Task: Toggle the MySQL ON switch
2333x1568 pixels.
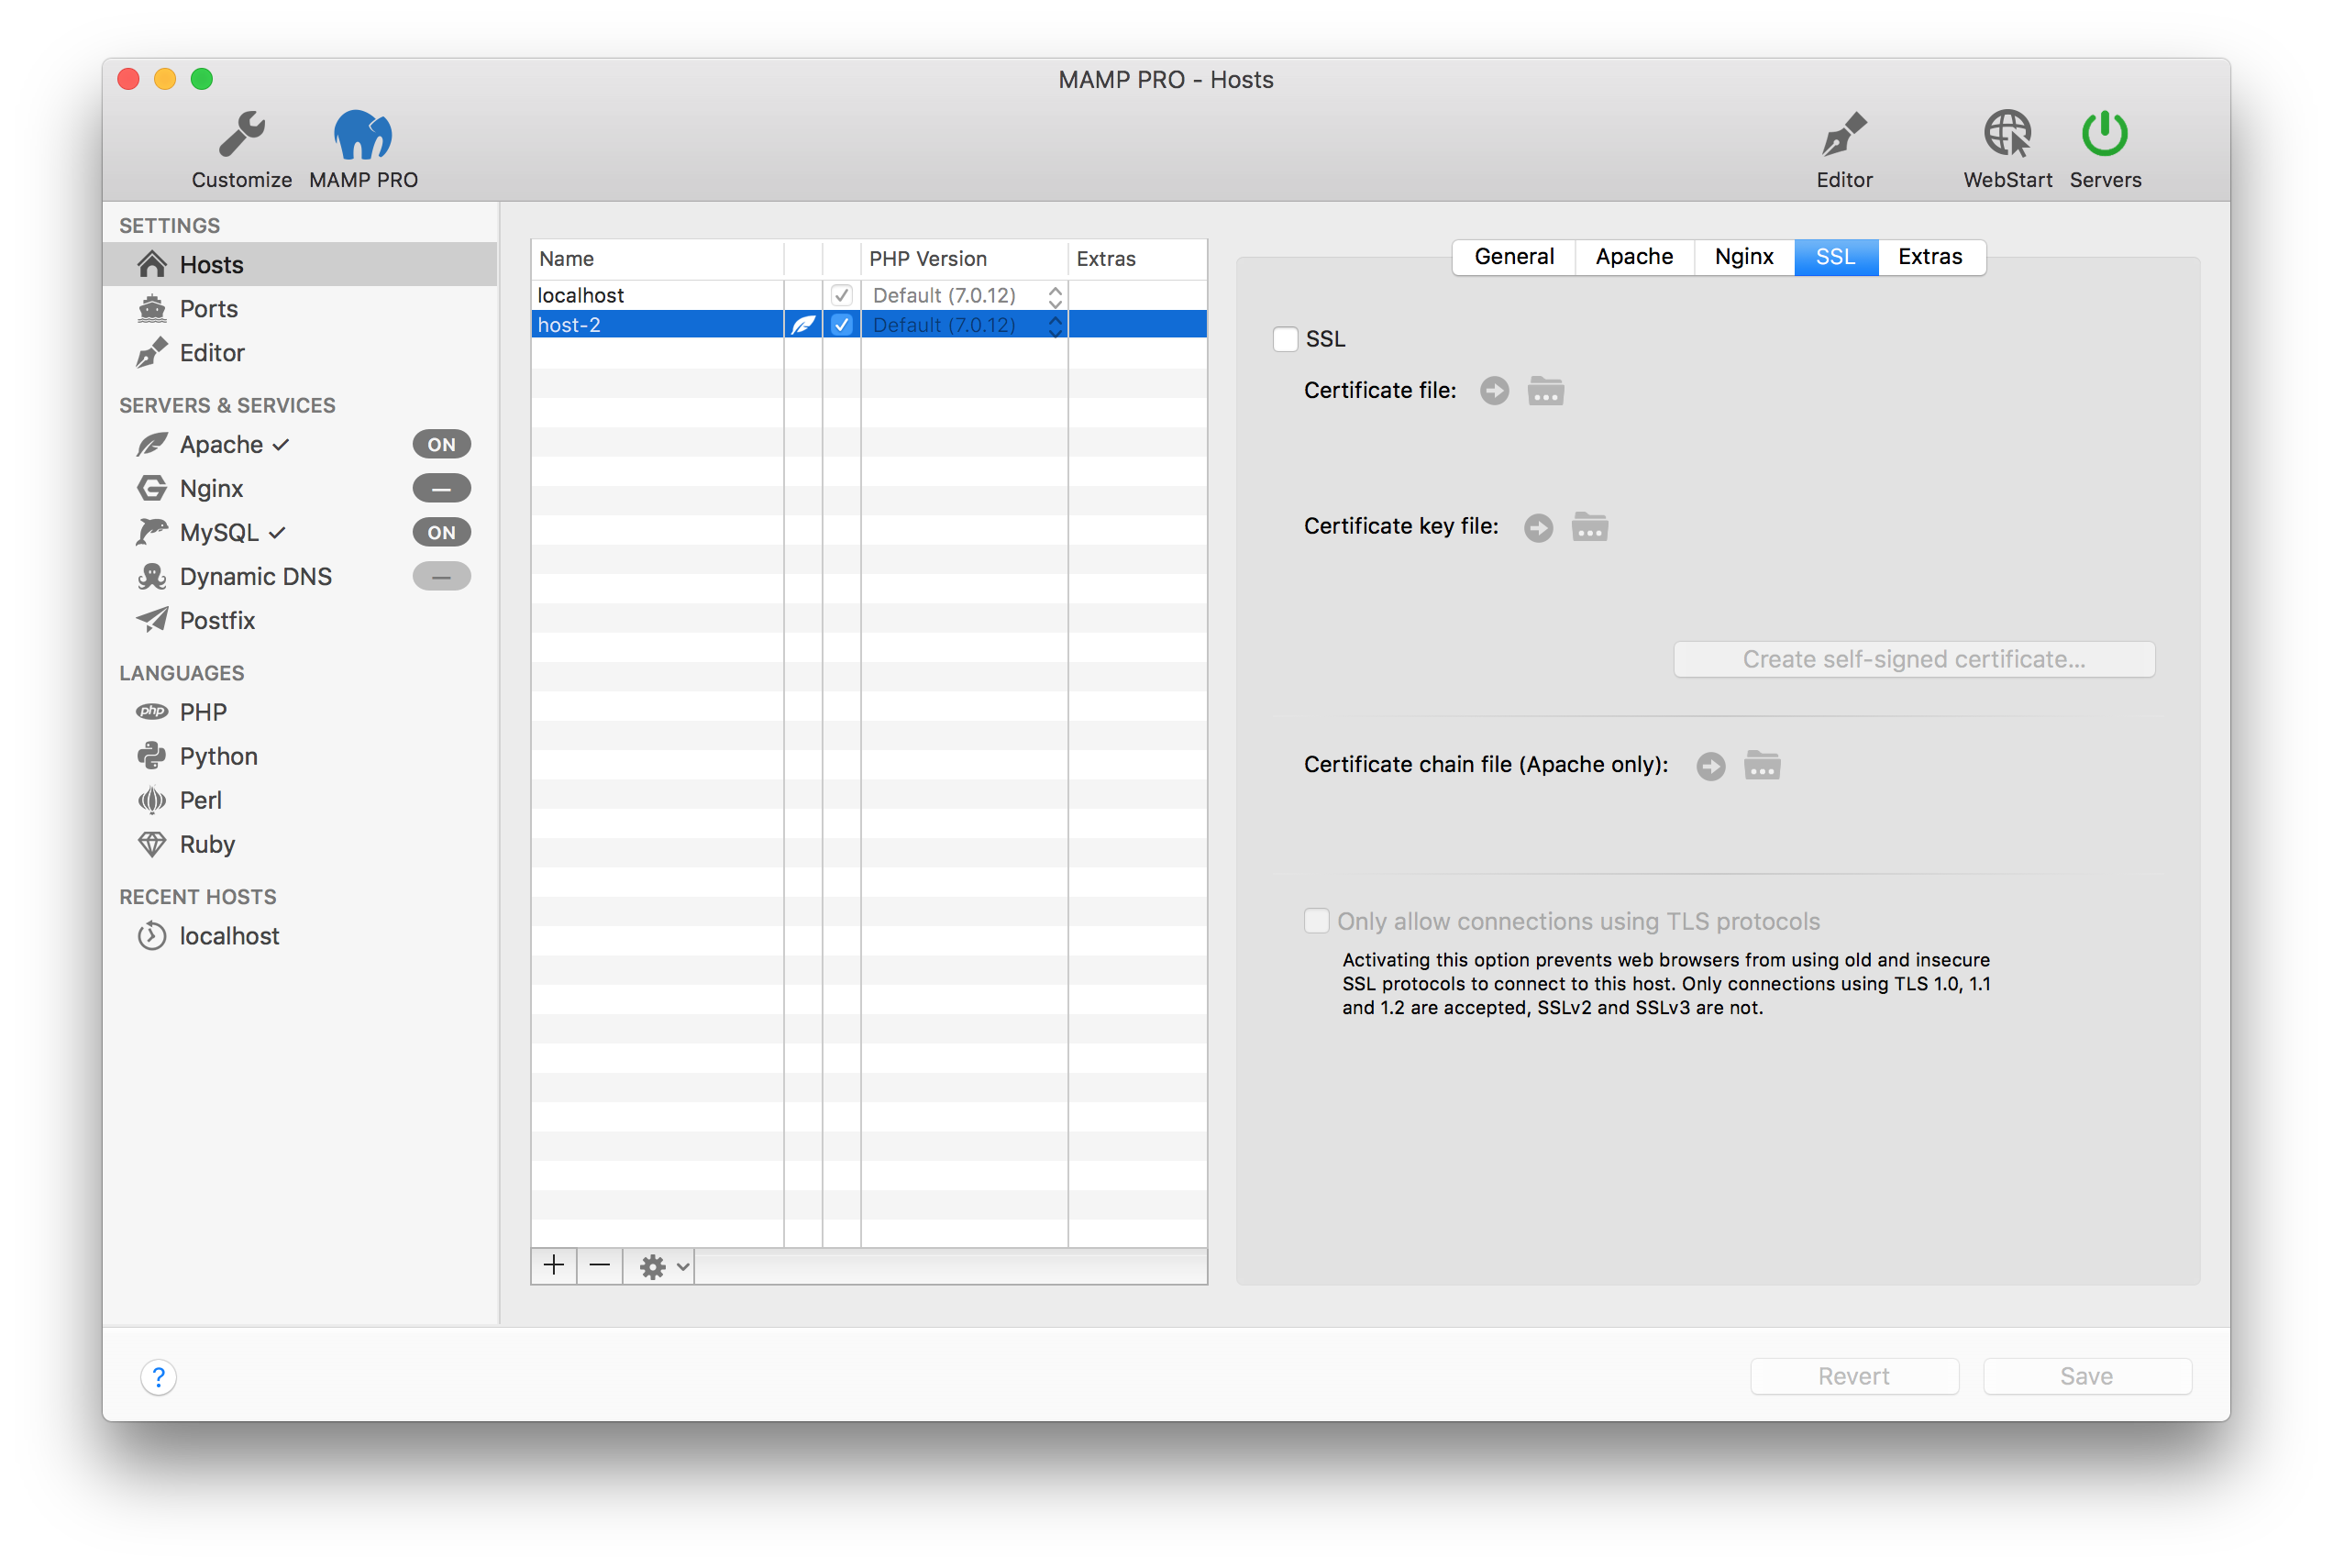Action: (441, 532)
